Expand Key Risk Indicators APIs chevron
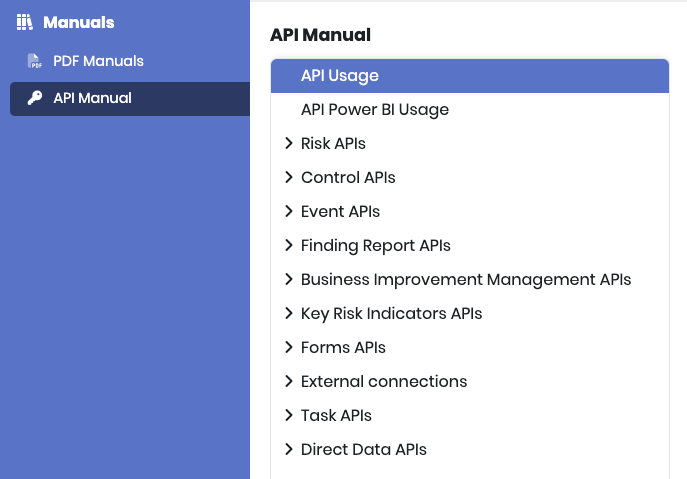The height and width of the screenshot is (479, 687). [x=289, y=313]
